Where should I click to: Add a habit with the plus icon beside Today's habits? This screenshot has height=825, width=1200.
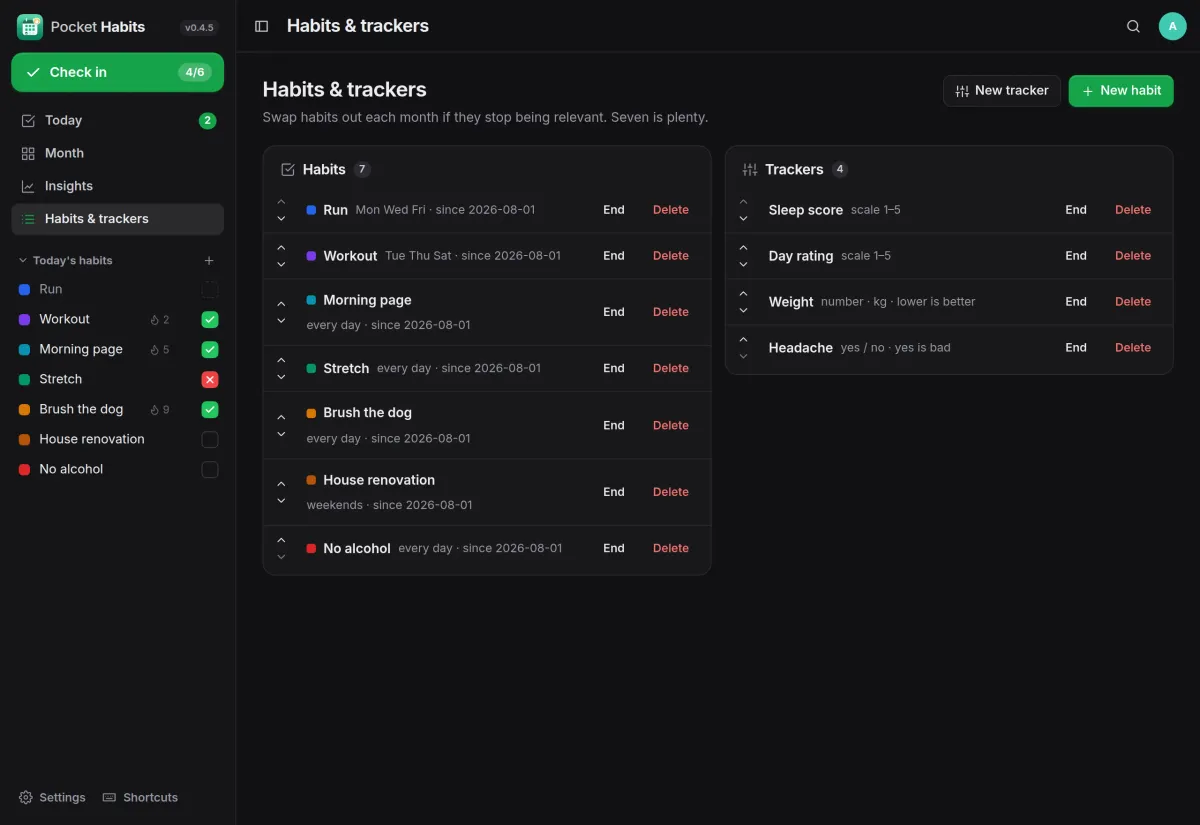[209, 261]
